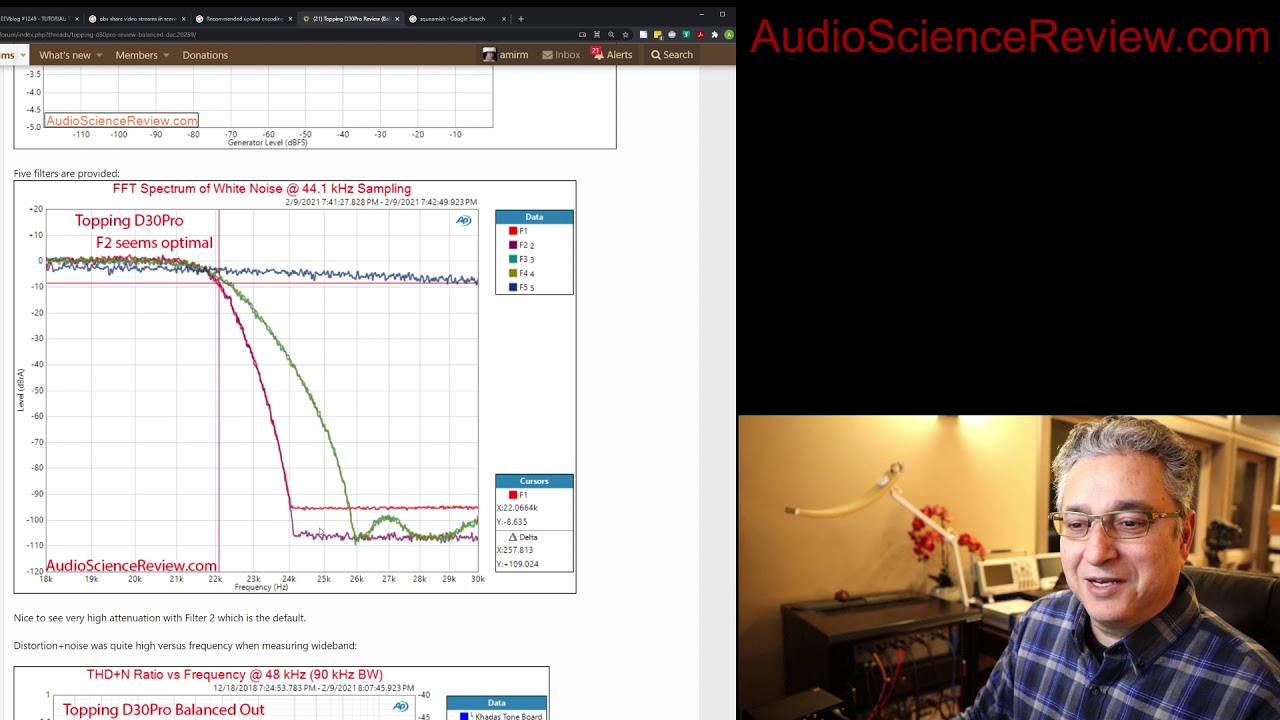Screen dimensions: 1280x720
Task: Click the 'Five filters are provided:' text
Action: [66, 174]
